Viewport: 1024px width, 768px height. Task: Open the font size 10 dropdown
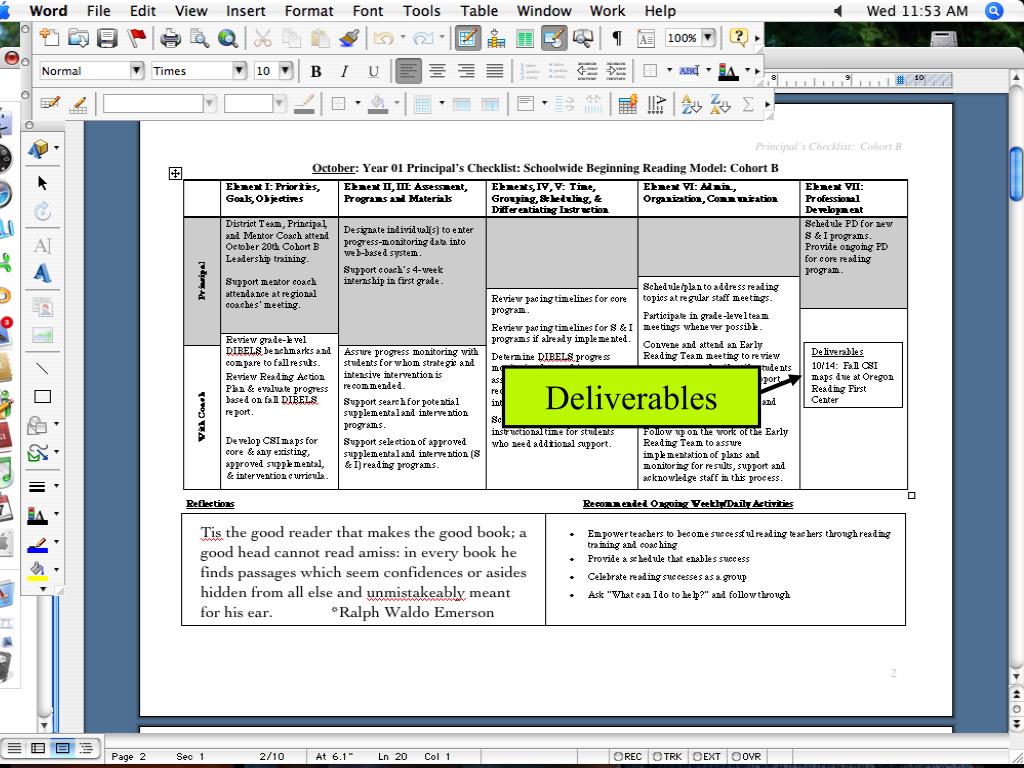[285, 71]
